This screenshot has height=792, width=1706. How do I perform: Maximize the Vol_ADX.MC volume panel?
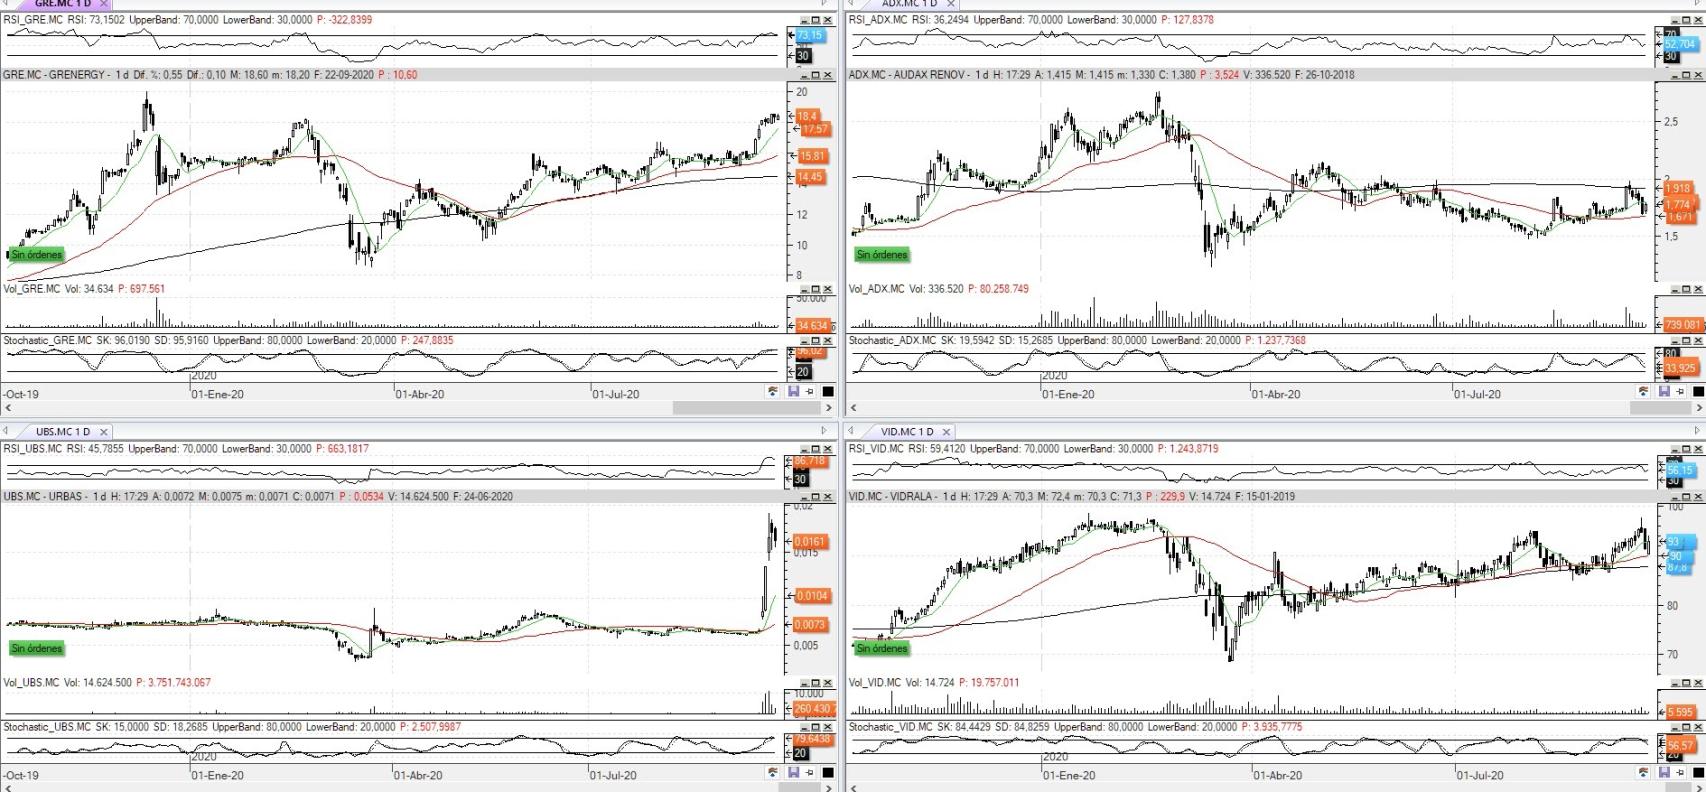(x=1686, y=289)
